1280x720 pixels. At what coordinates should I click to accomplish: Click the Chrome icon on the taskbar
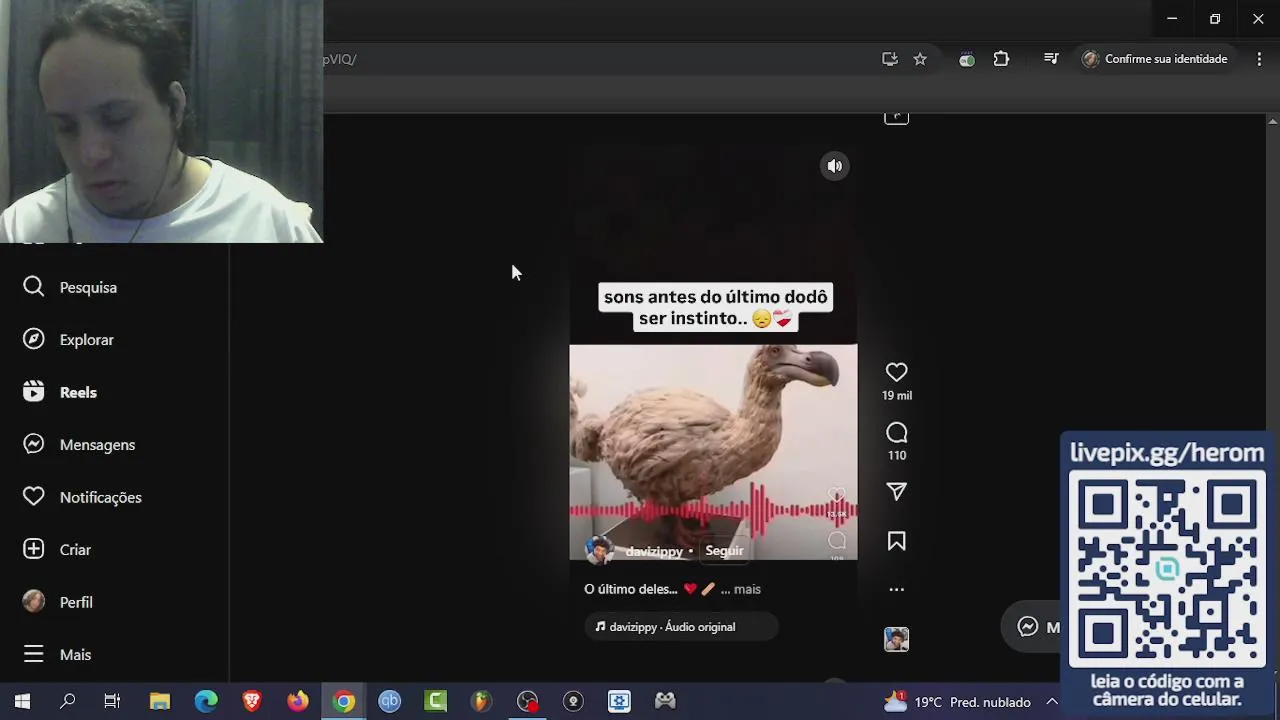pos(344,702)
